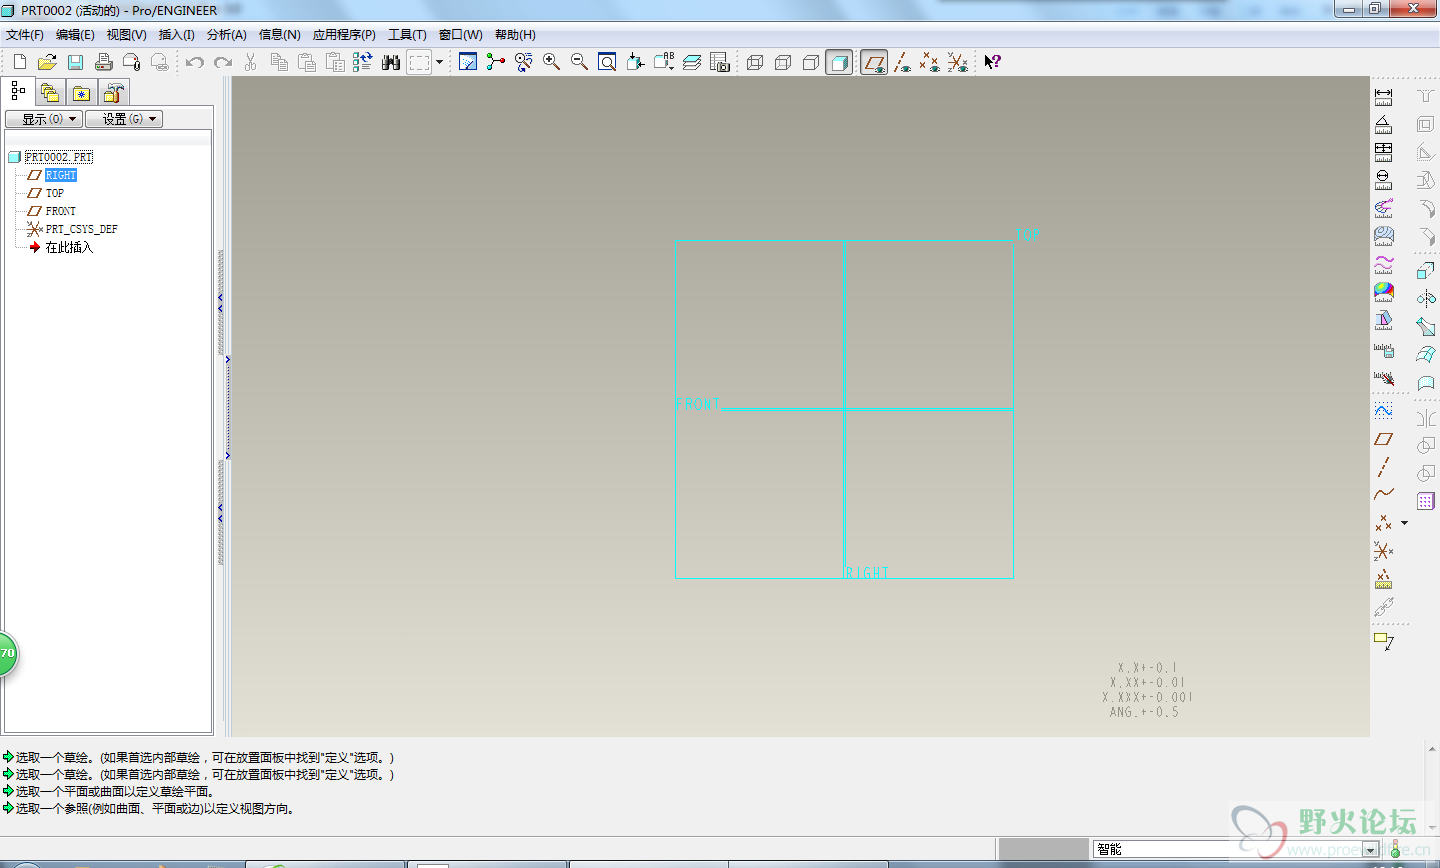Switch to the Connections tab
Viewport: 1440px width, 868px height.
[x=114, y=93]
